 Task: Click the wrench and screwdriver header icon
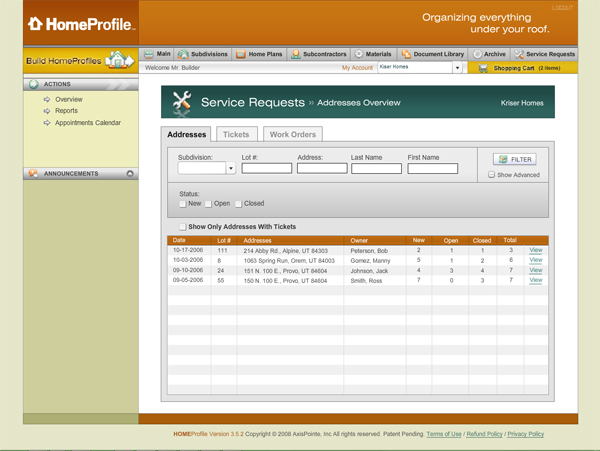(x=182, y=103)
